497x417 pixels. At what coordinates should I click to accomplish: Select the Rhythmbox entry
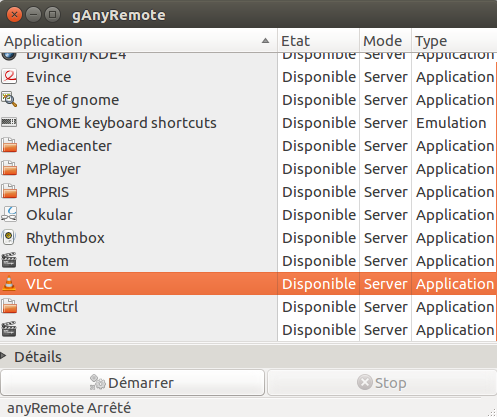point(65,238)
